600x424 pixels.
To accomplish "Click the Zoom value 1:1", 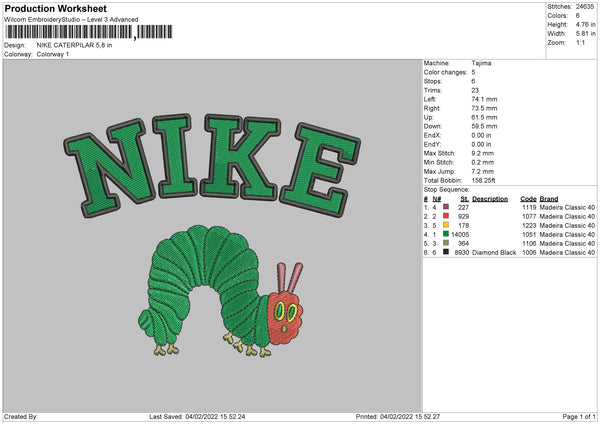I will pyautogui.click(x=580, y=42).
